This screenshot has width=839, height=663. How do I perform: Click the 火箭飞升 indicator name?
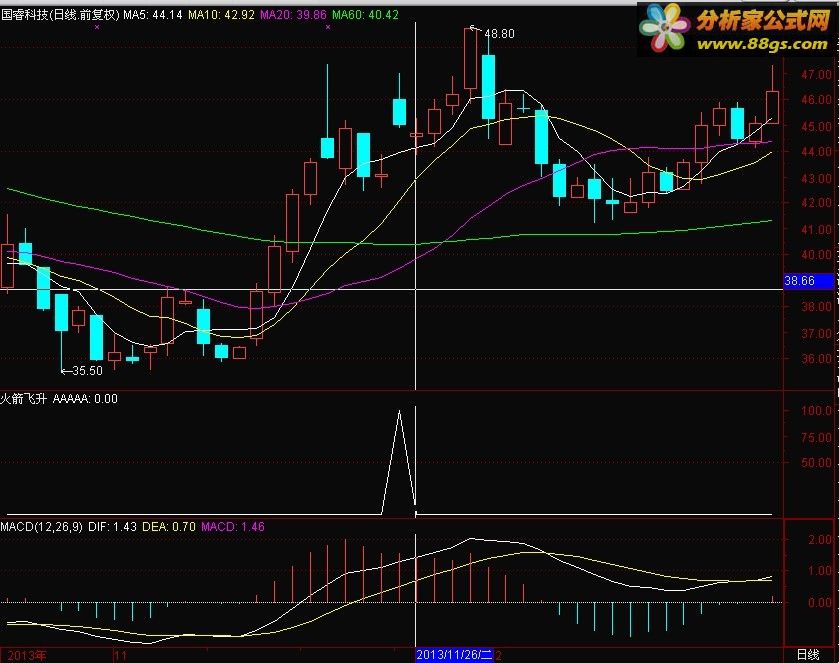coord(24,399)
